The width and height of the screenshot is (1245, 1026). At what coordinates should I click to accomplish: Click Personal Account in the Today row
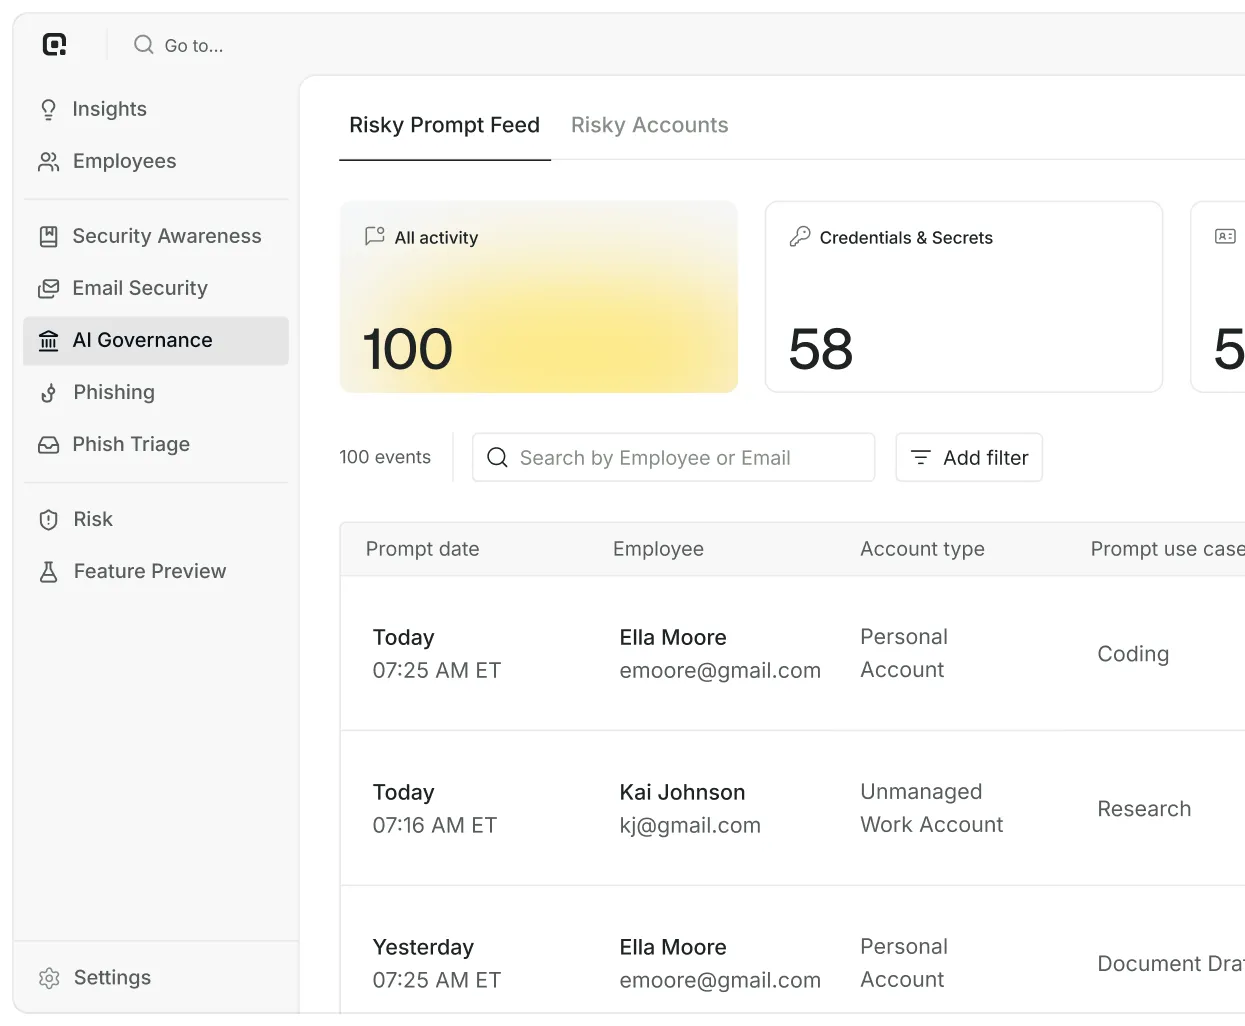[904, 653]
